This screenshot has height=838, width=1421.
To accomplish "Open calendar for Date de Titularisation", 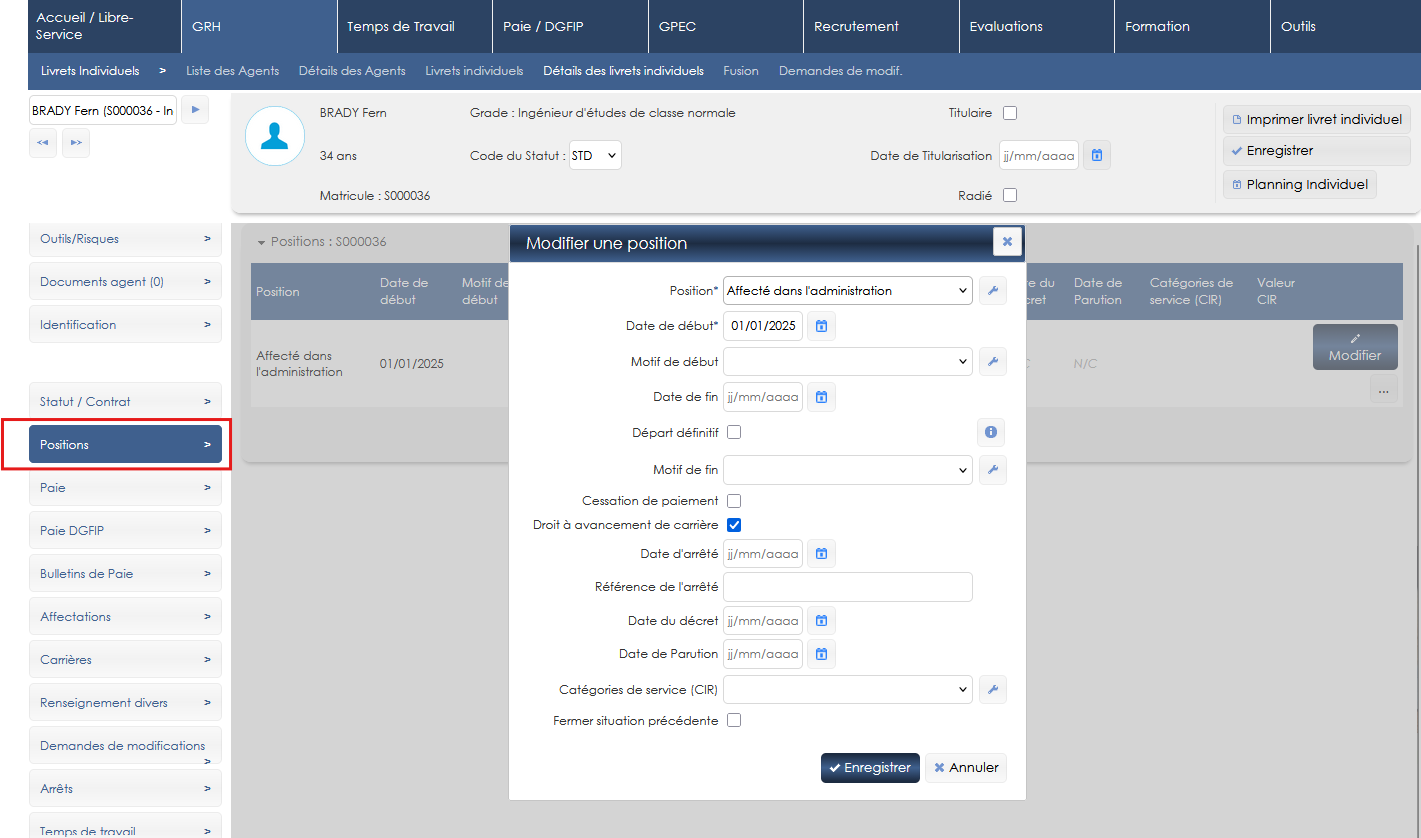I will click(1097, 155).
